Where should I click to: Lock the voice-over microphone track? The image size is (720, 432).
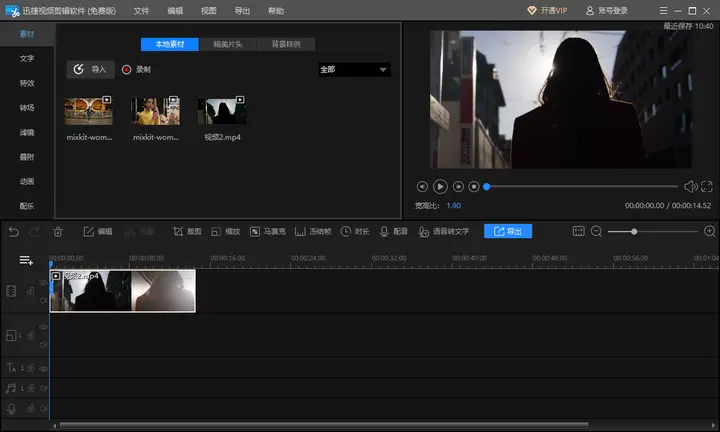(31, 408)
